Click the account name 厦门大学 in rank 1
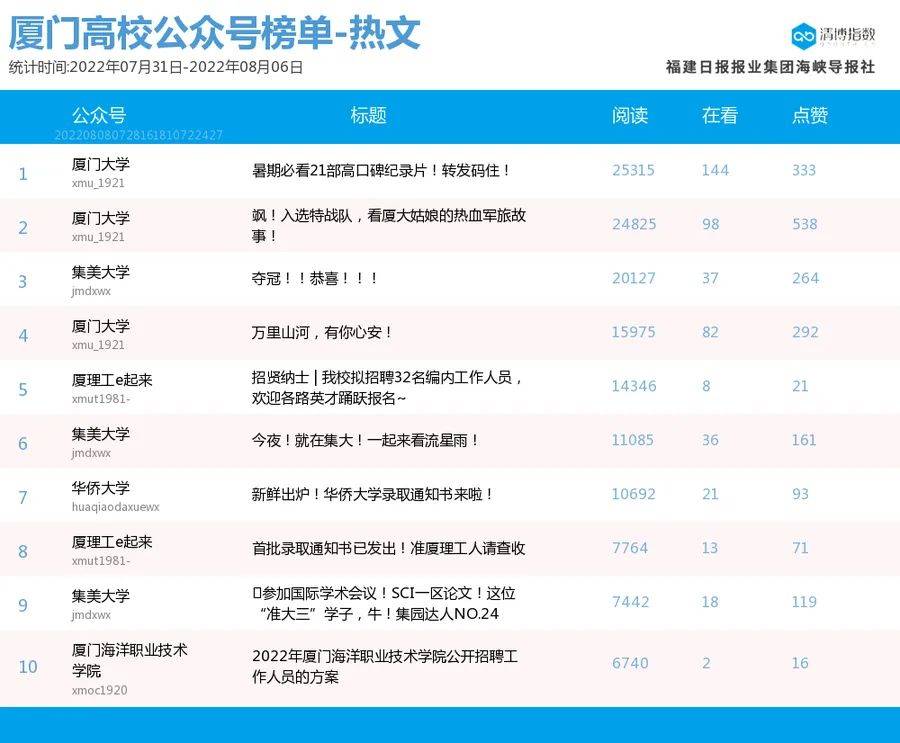Viewport: 900px width, 743px height. pos(100,164)
